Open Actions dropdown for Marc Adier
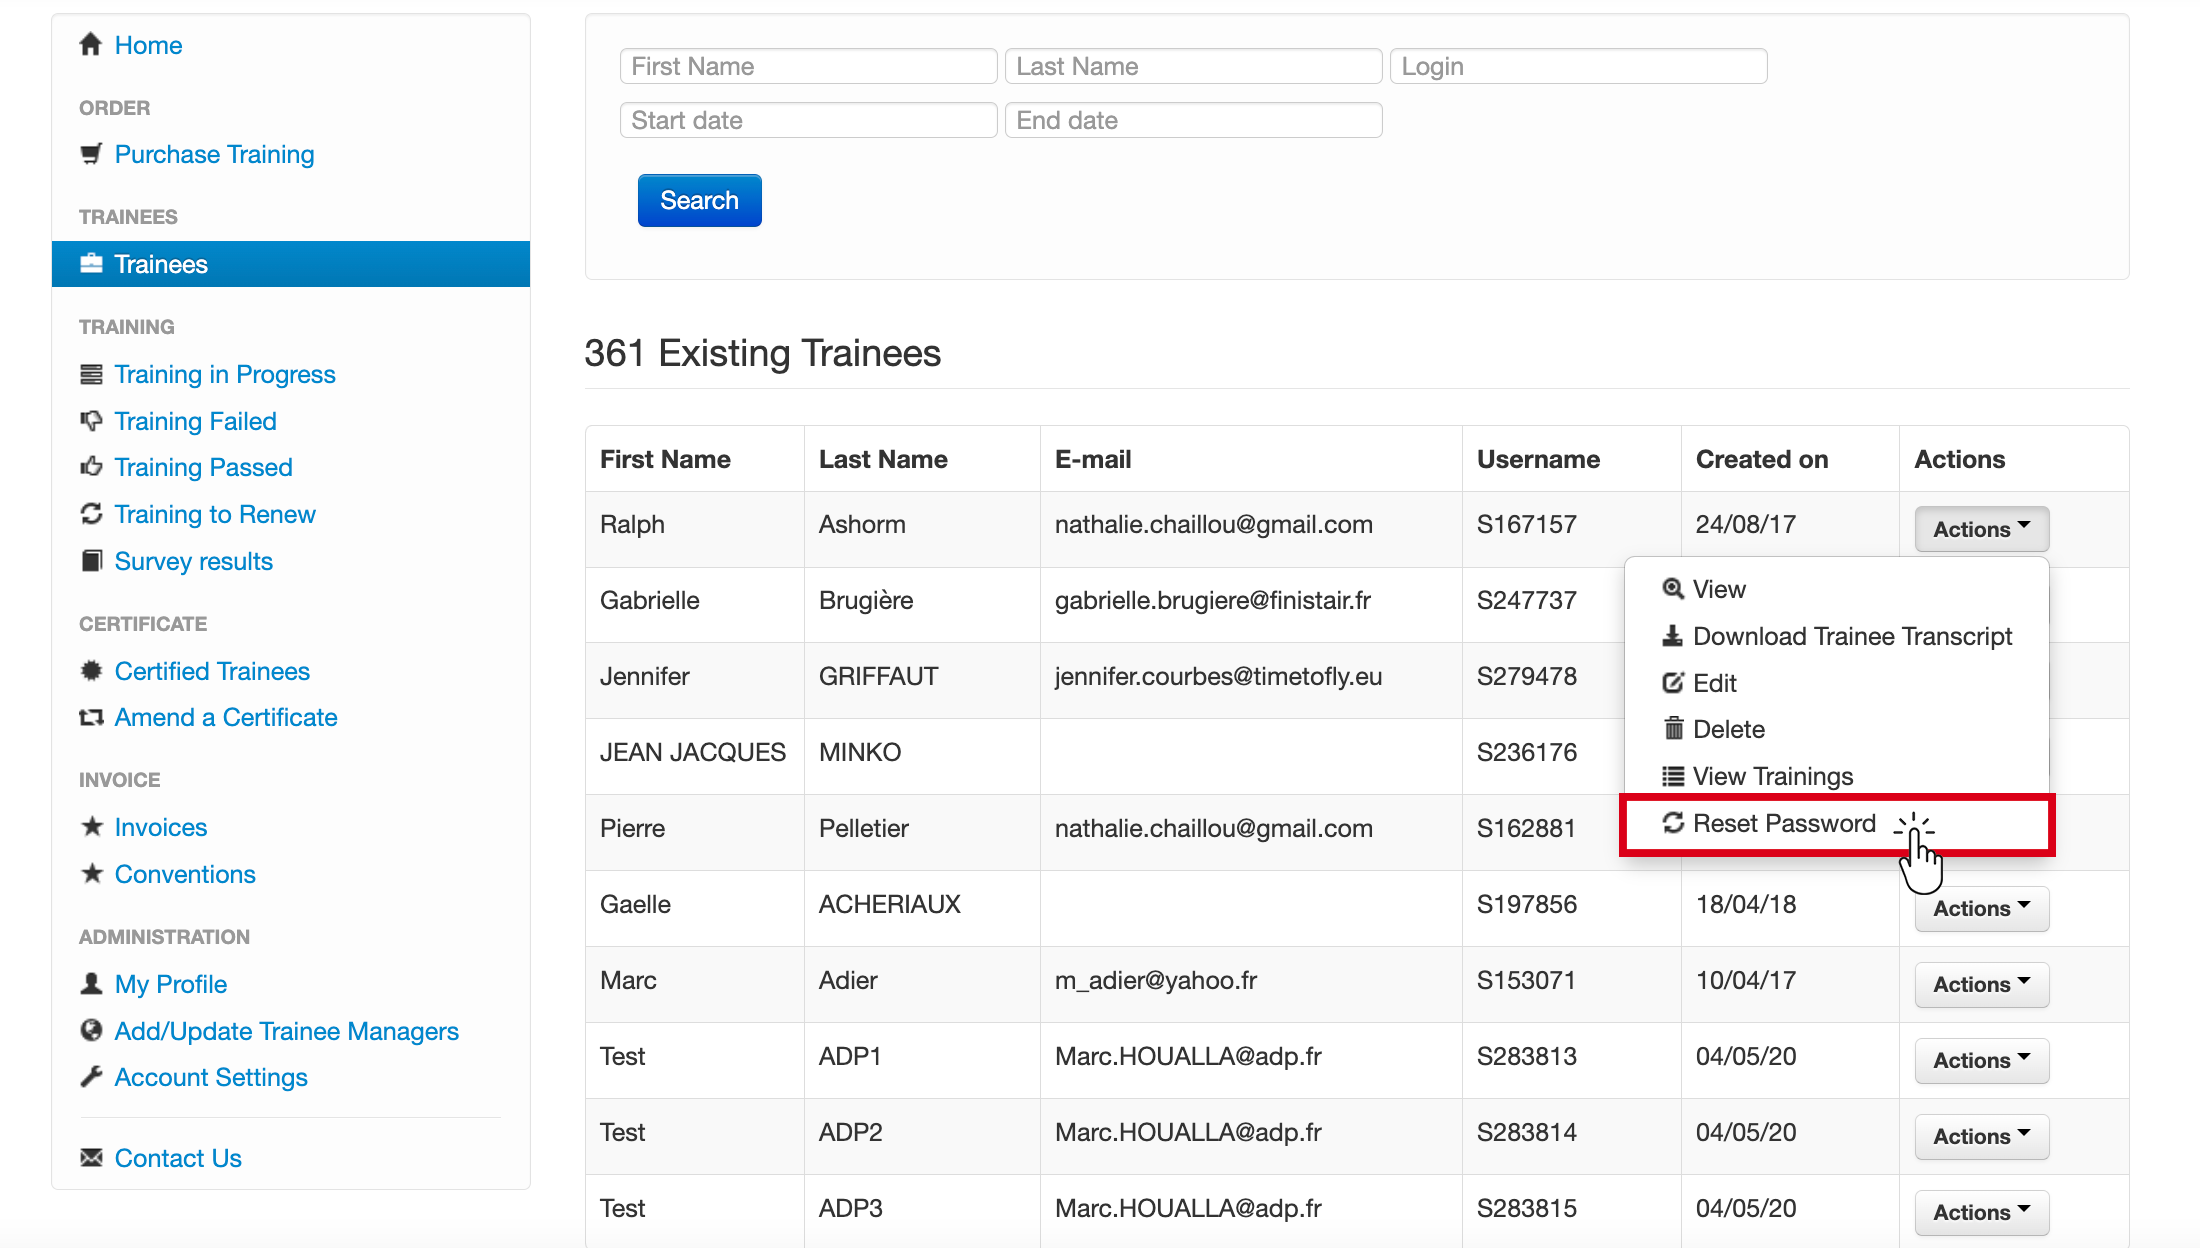 point(1982,984)
